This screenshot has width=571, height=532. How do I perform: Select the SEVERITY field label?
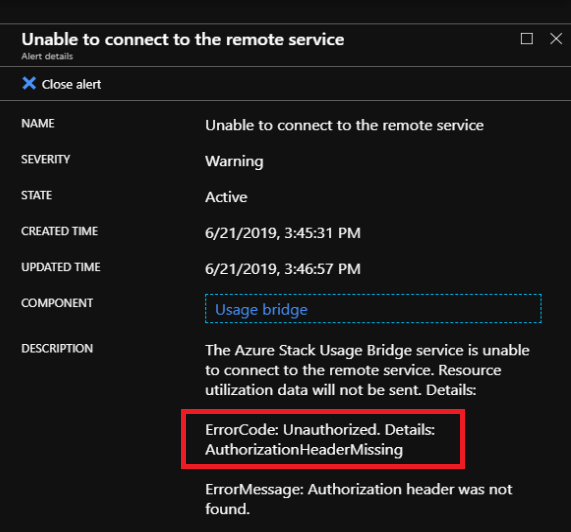pyautogui.click(x=46, y=159)
